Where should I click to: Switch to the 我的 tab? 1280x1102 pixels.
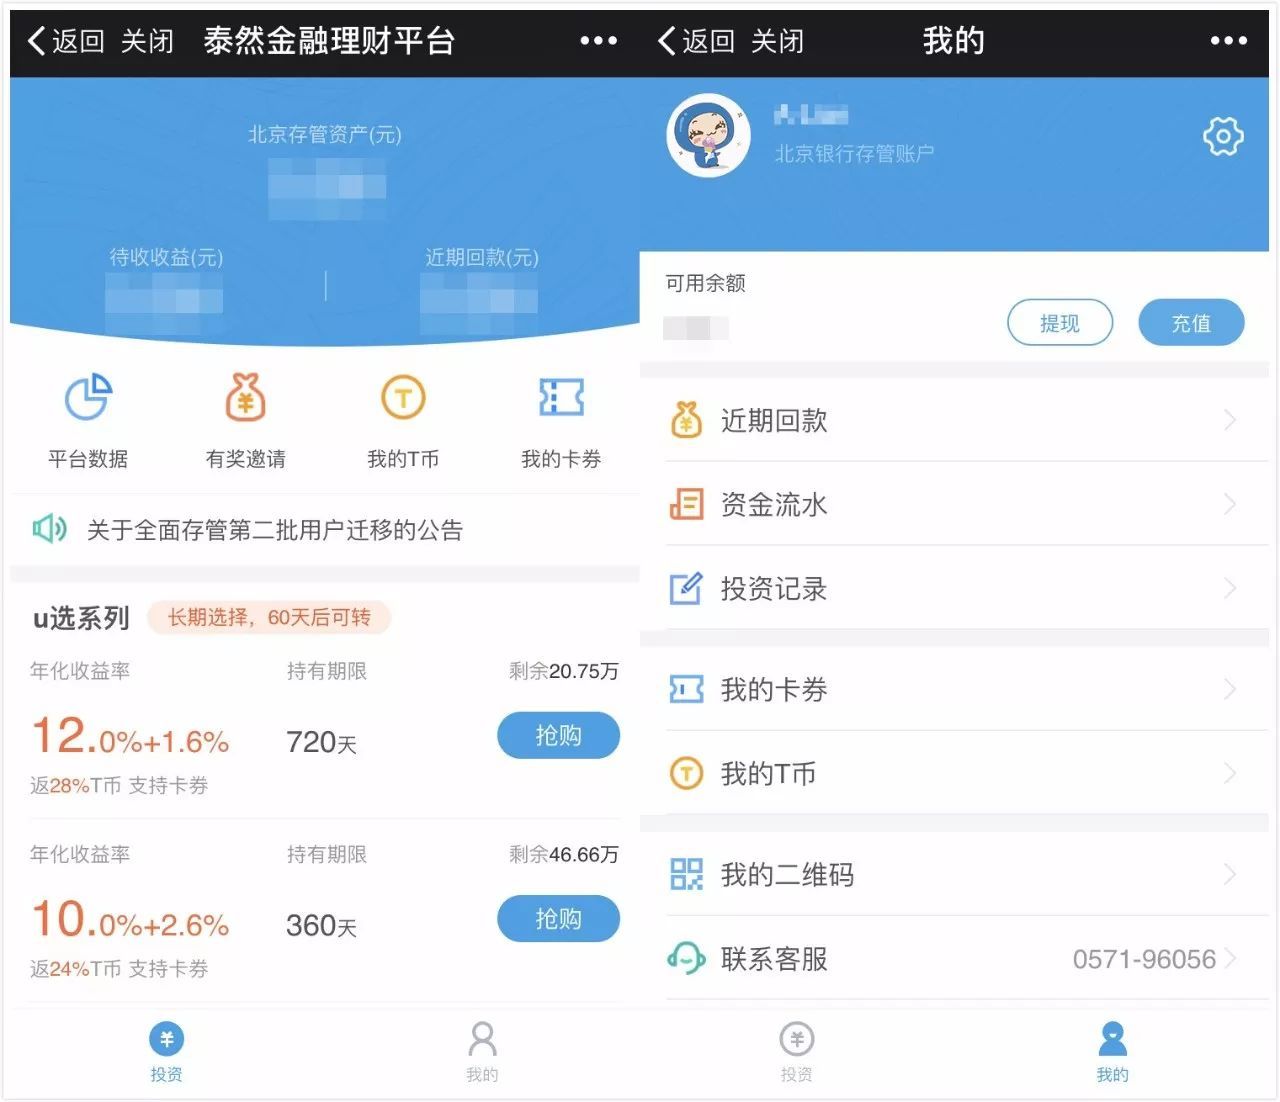click(x=1112, y=1050)
